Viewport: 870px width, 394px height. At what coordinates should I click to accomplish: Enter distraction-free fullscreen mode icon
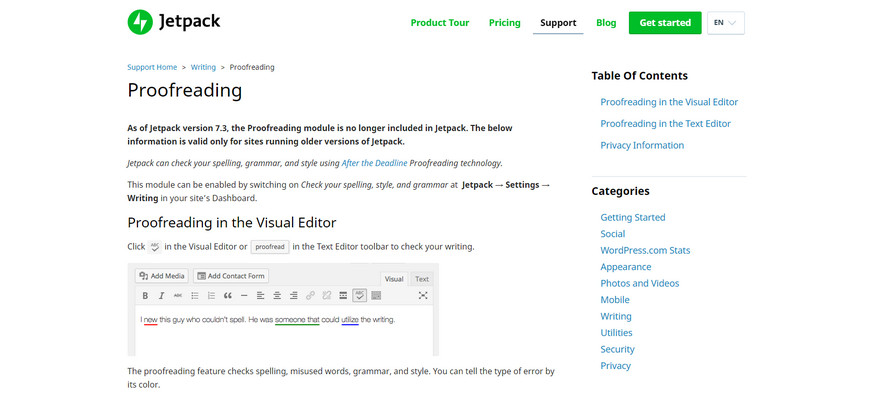[x=423, y=296]
